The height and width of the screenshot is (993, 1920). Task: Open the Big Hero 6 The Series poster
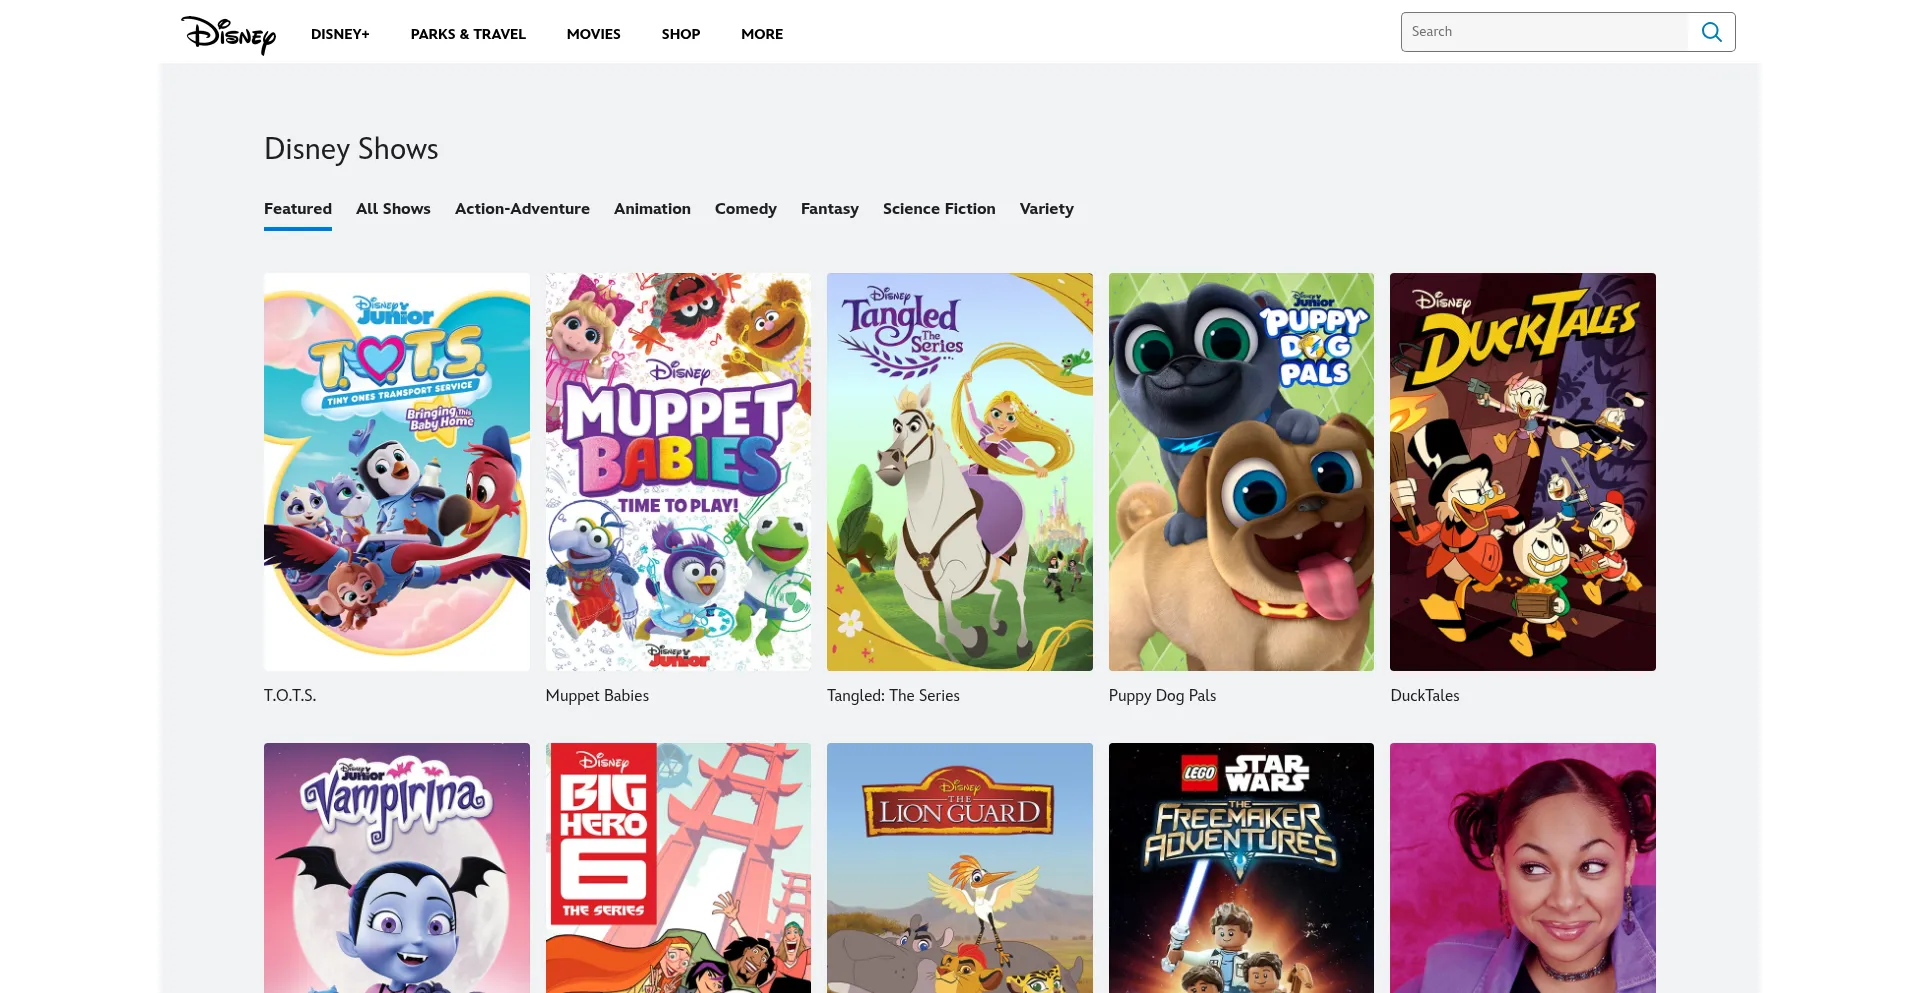click(678, 868)
